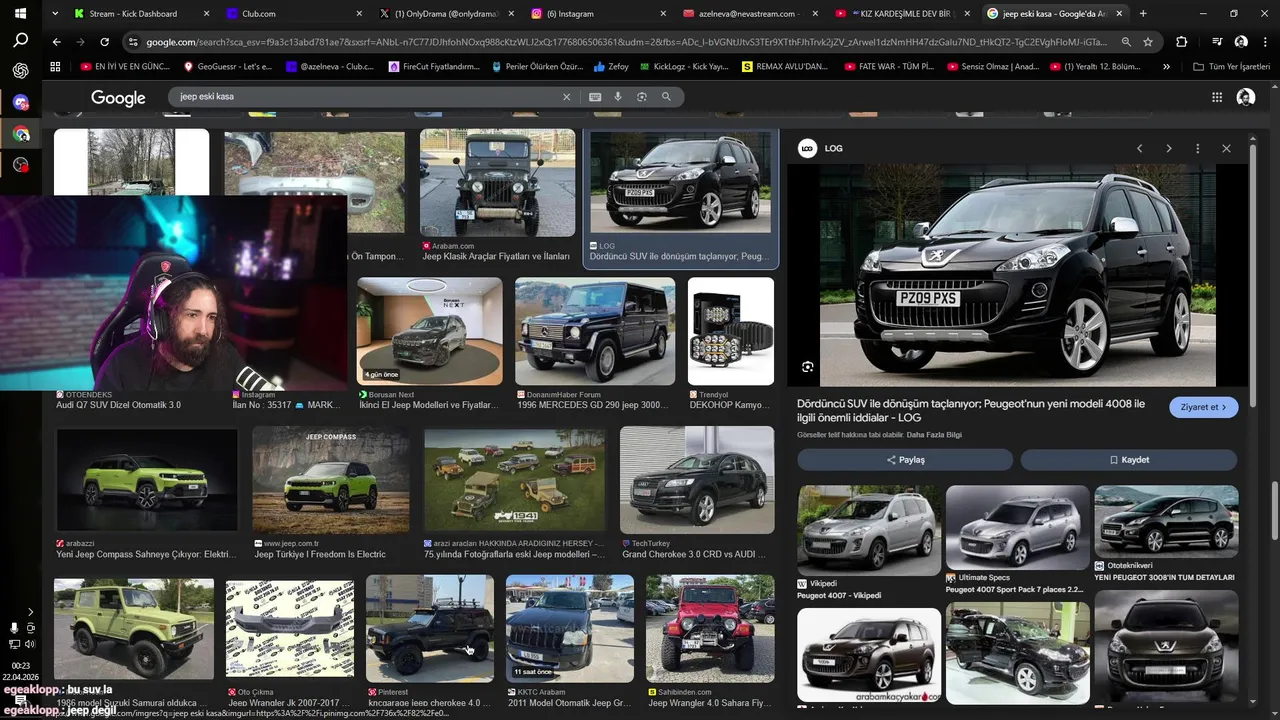
Task: Clear the Google search box text
Action: (x=566, y=97)
